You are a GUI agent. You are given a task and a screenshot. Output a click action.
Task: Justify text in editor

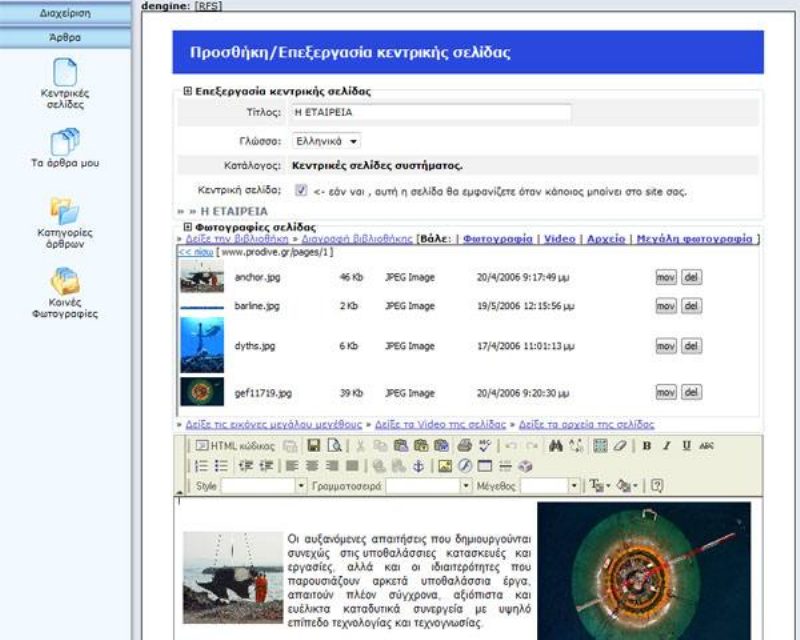(352, 465)
